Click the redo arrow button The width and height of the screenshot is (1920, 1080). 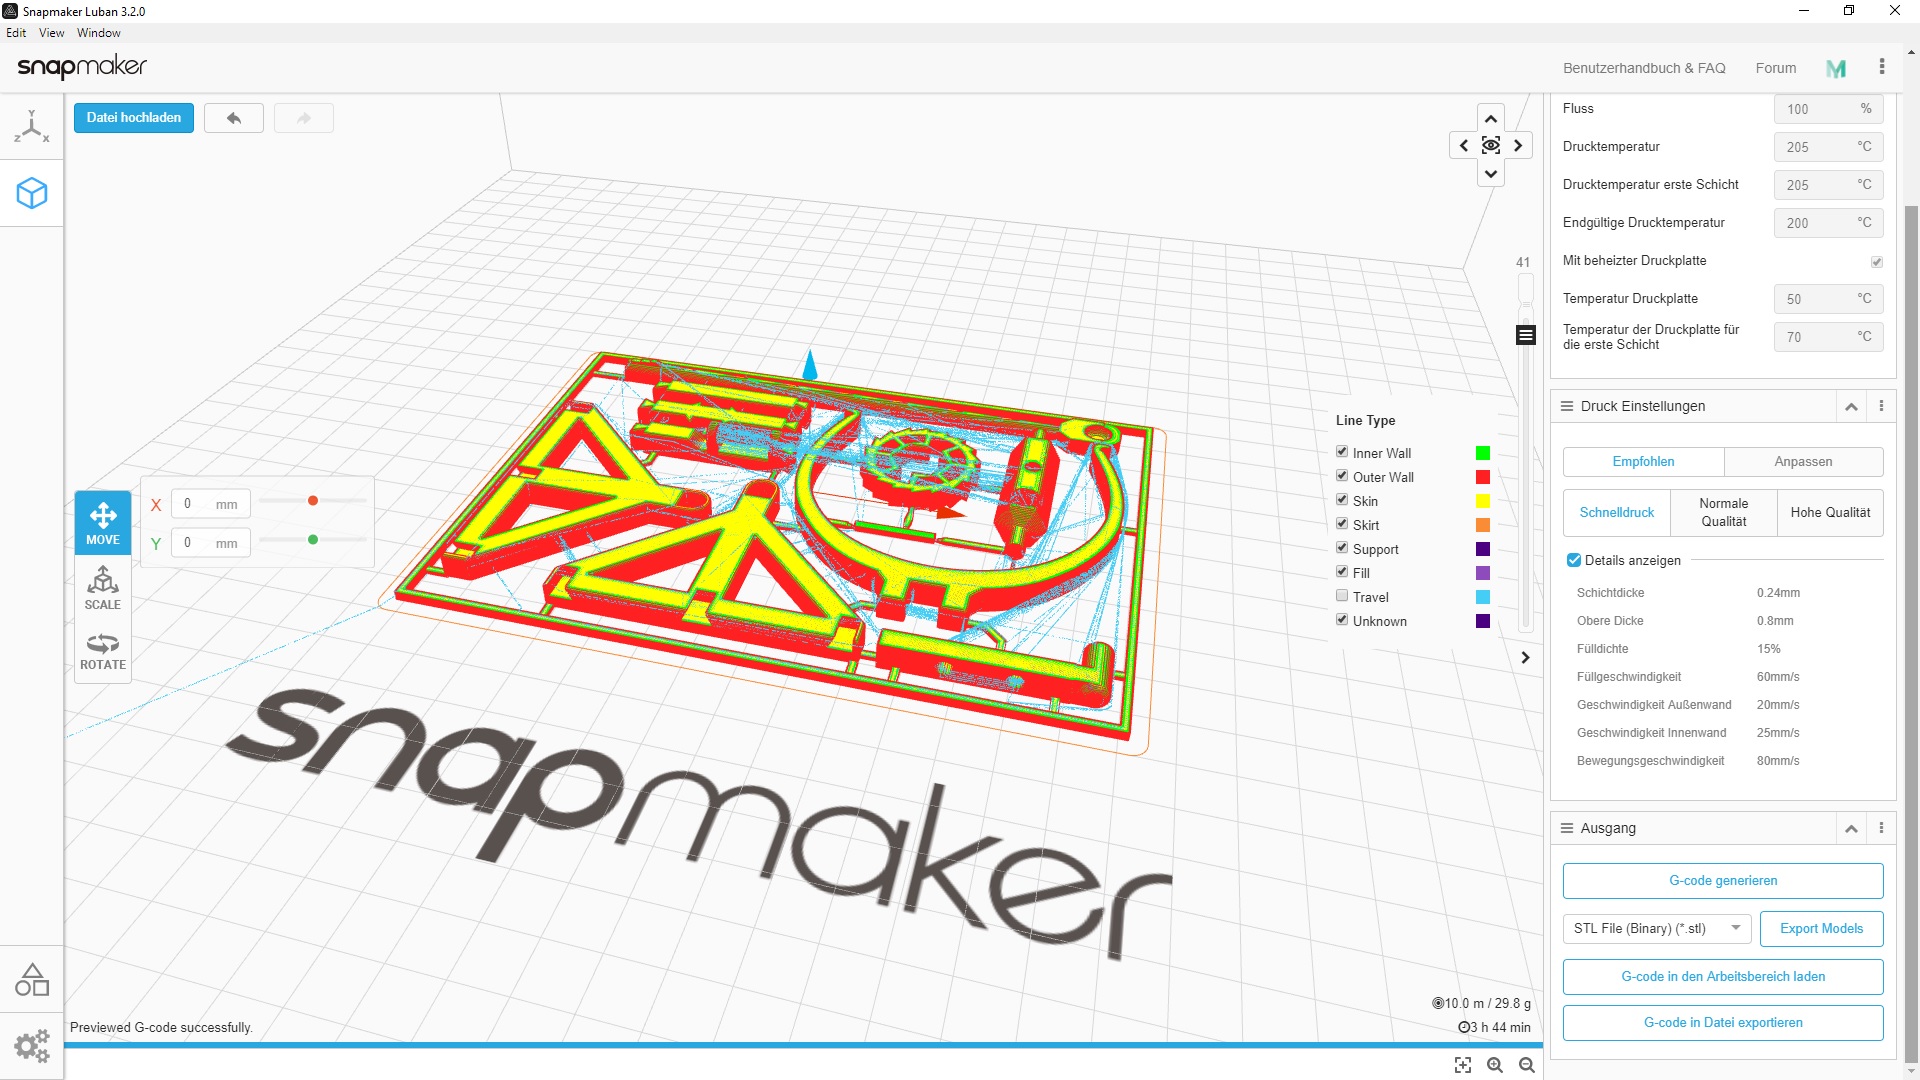pyautogui.click(x=304, y=118)
